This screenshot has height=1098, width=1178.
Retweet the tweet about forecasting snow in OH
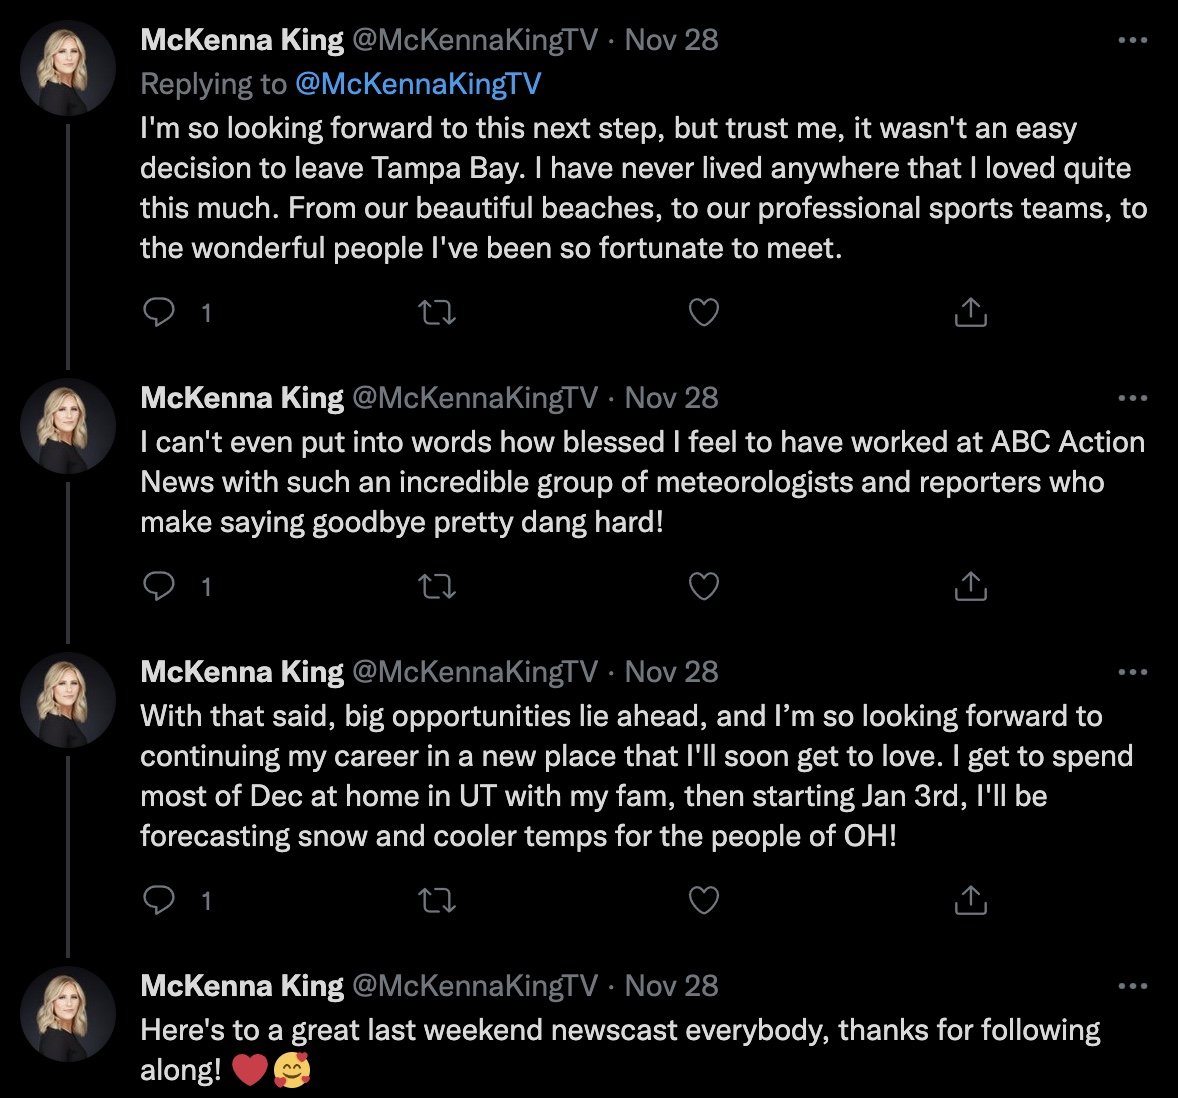pos(436,901)
